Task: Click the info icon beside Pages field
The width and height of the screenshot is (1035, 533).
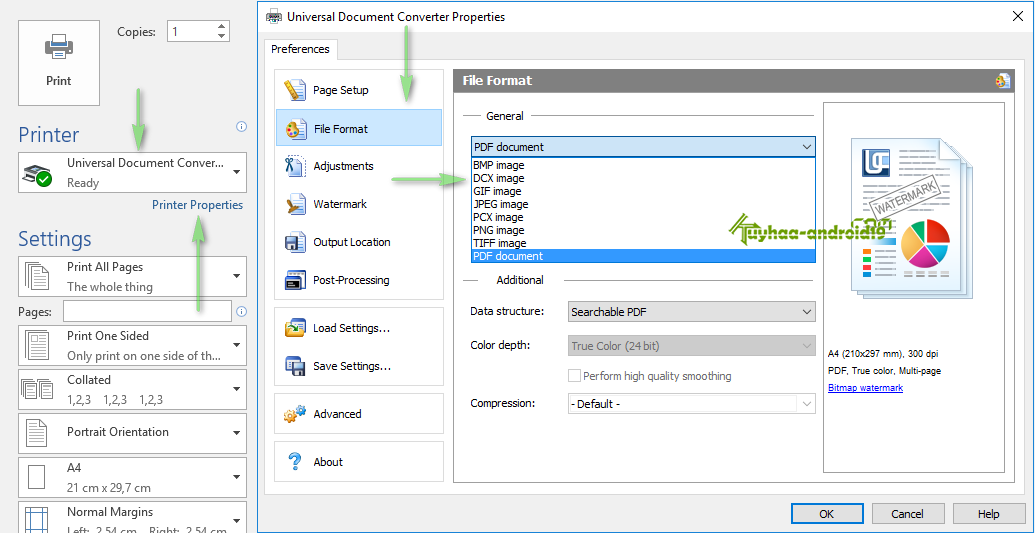Action: point(241,311)
